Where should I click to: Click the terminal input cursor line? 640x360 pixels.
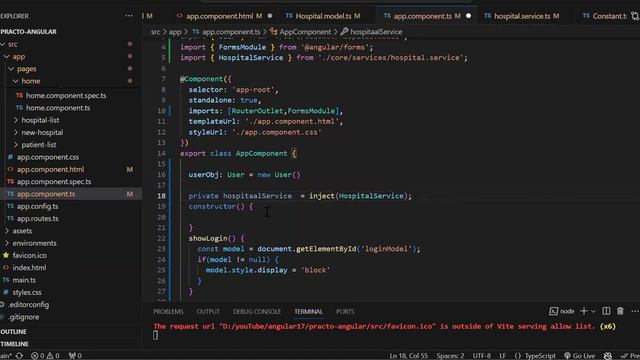pos(156,335)
